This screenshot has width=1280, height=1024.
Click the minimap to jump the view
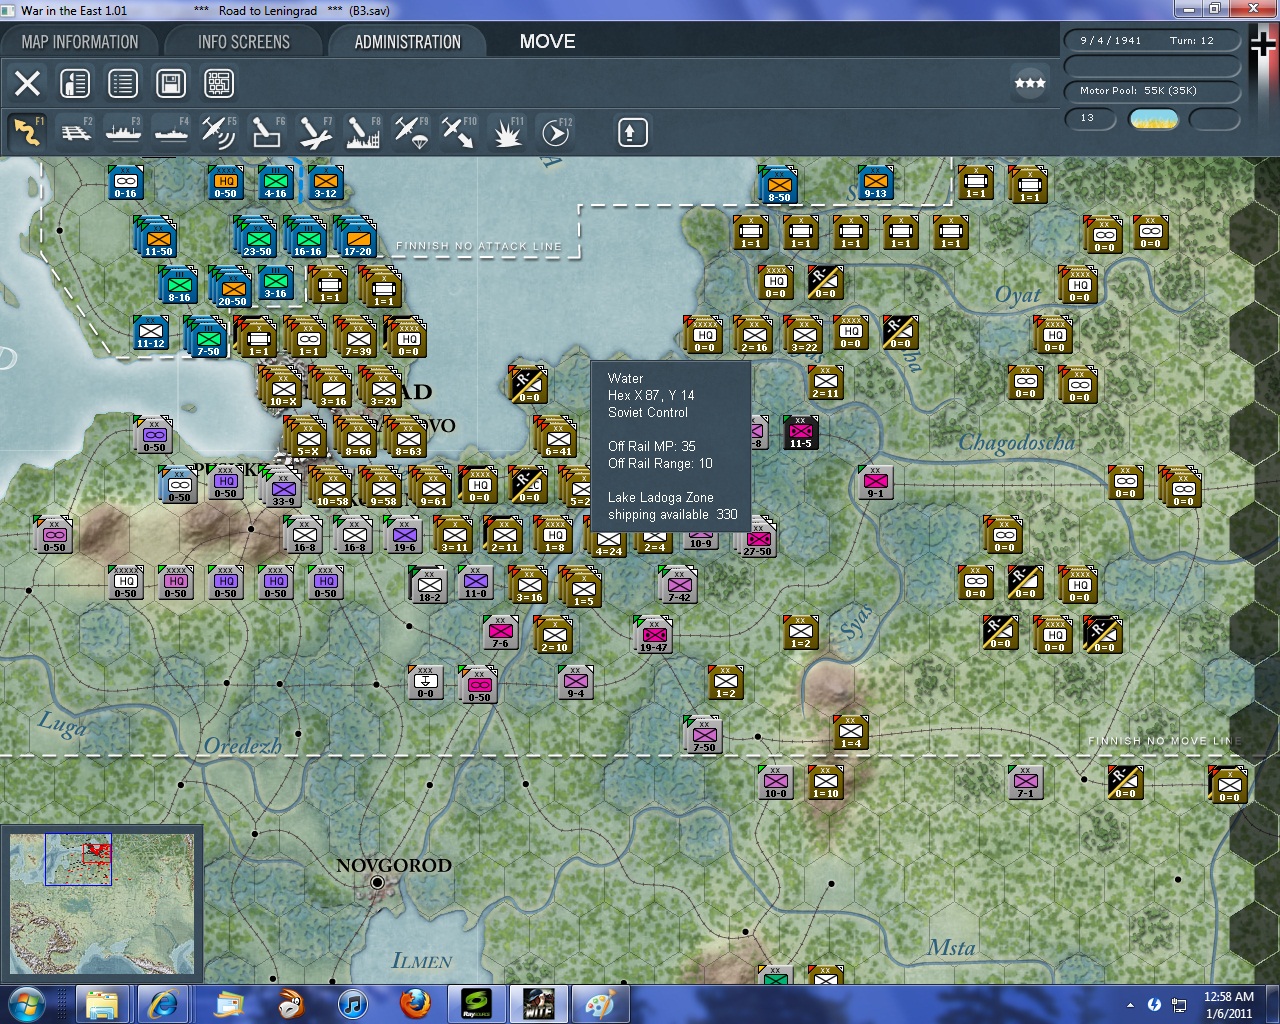click(103, 903)
